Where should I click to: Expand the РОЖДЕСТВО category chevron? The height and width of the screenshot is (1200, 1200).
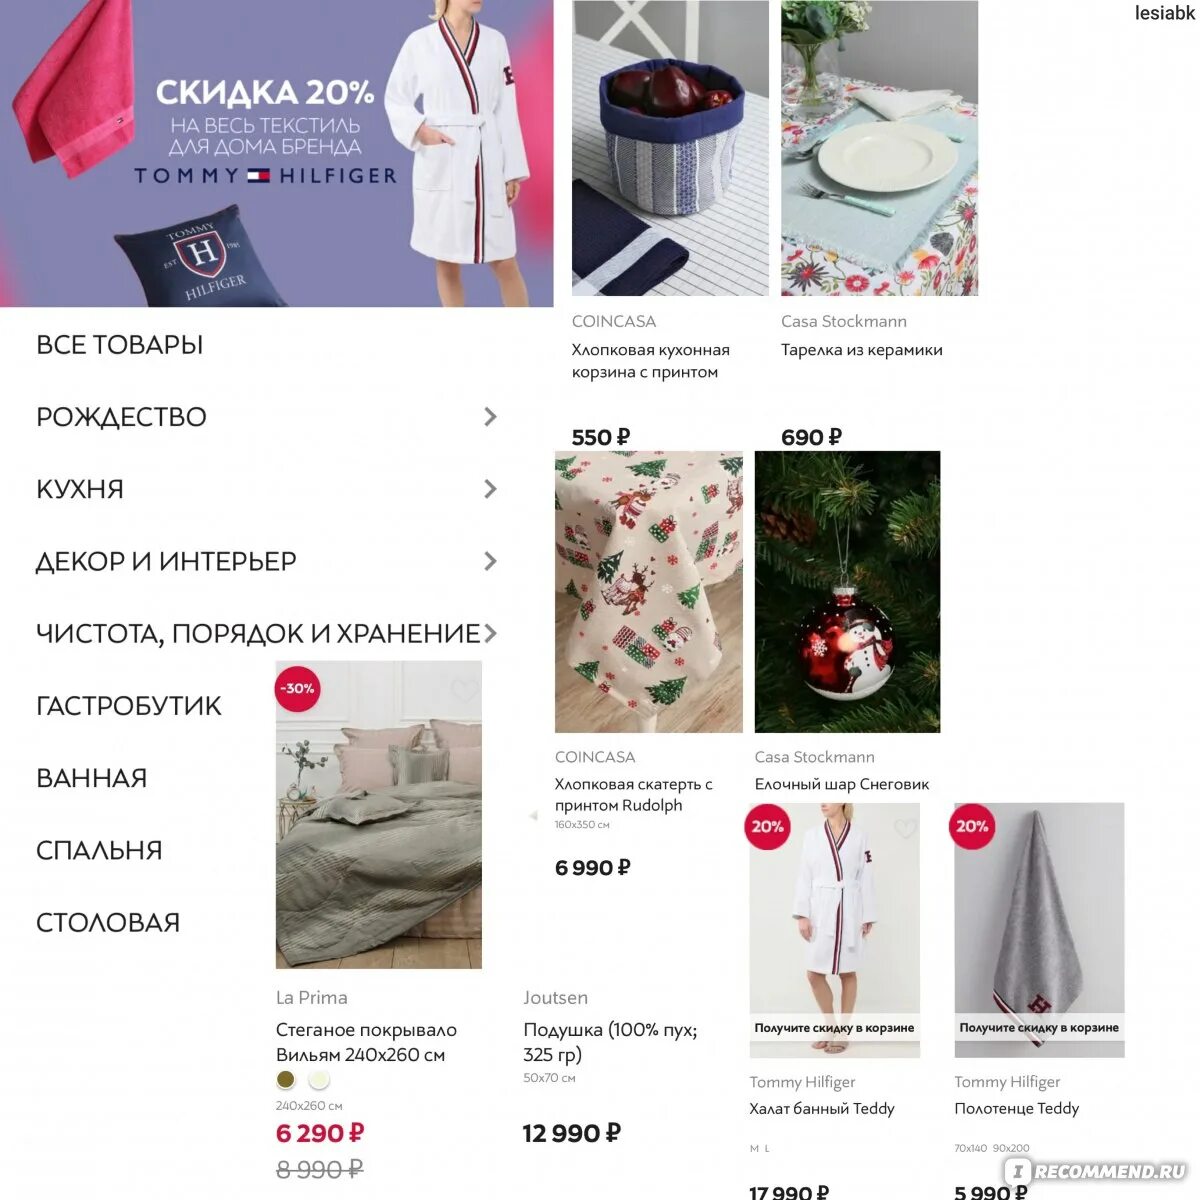490,417
